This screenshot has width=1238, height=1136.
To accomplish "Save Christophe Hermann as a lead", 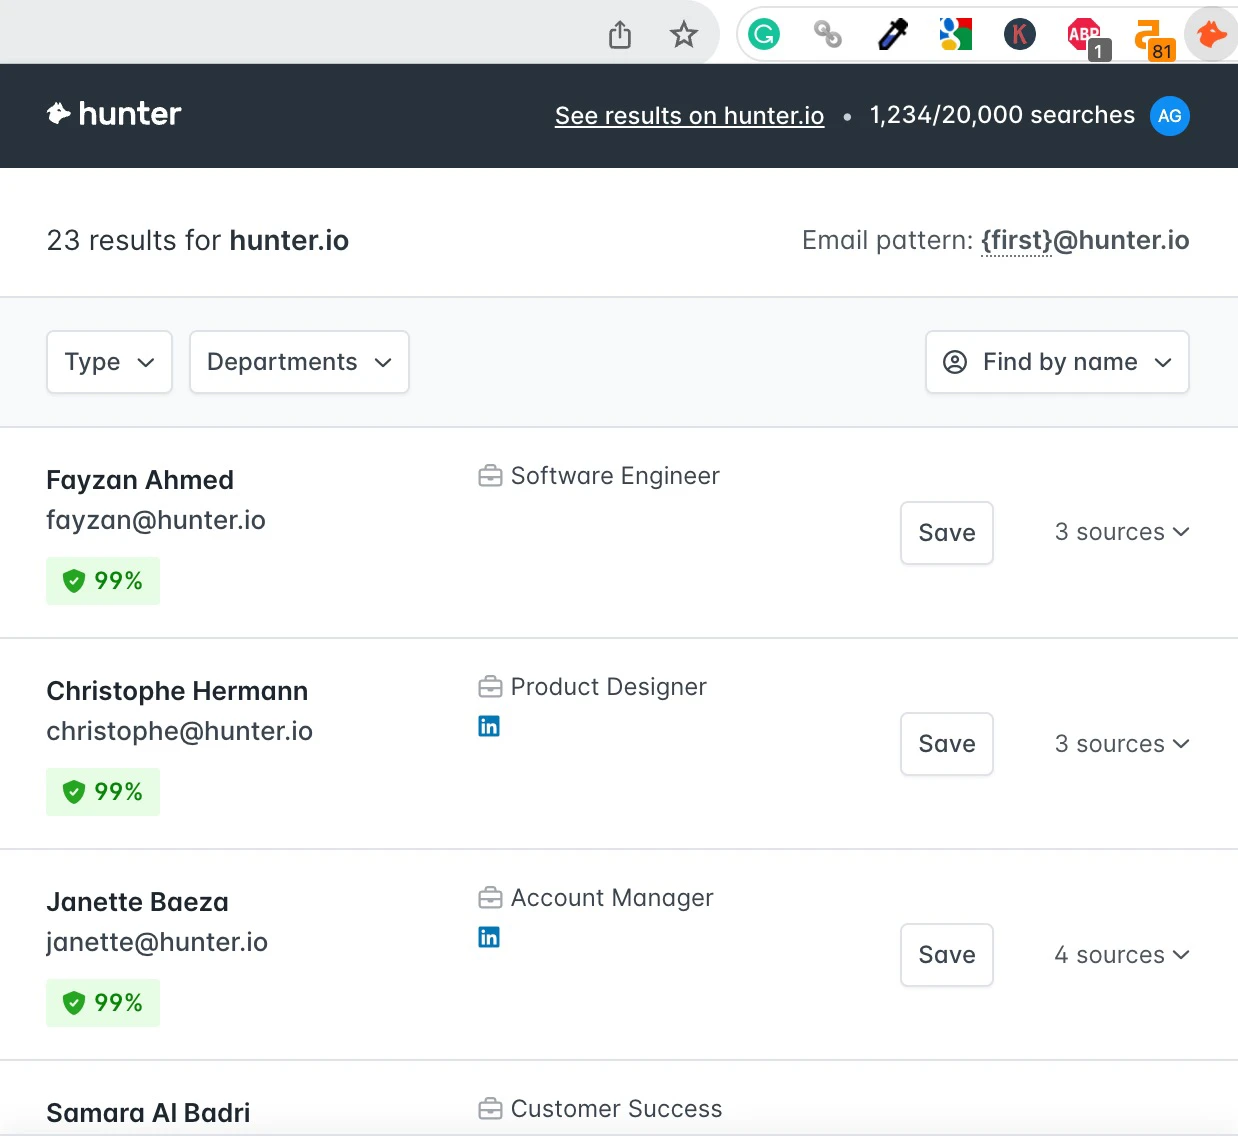I will (946, 744).
